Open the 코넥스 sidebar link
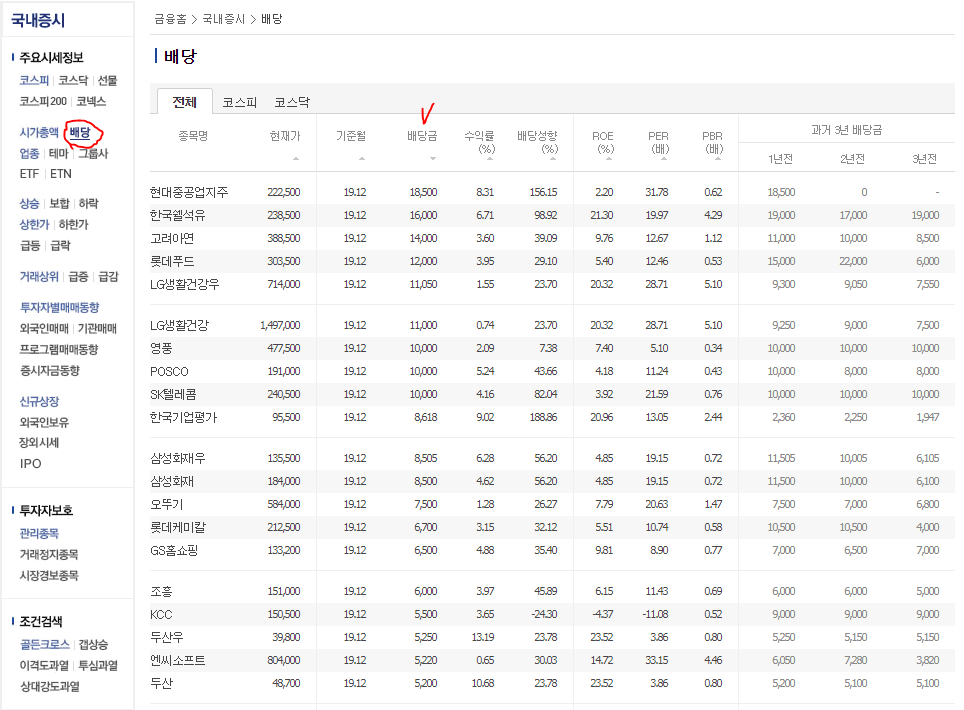Viewport: 964px width, 710px height. tap(91, 101)
